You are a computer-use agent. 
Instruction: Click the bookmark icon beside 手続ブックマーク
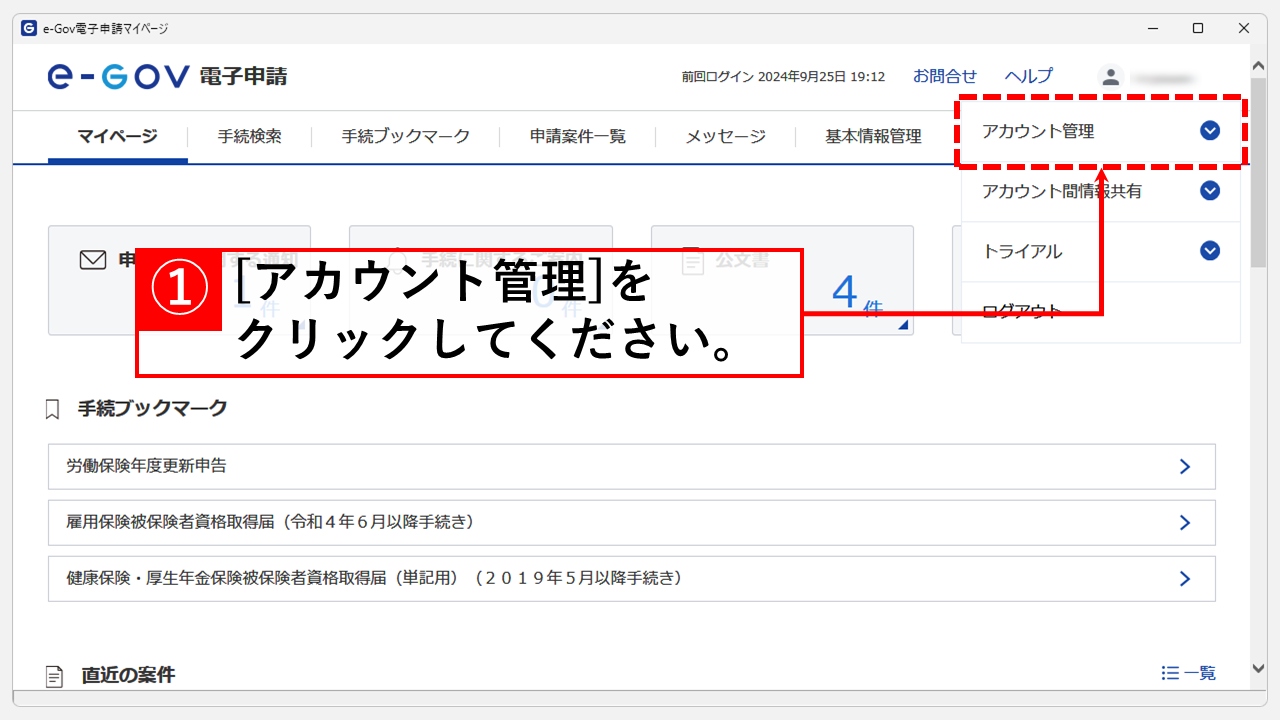[x=54, y=409]
